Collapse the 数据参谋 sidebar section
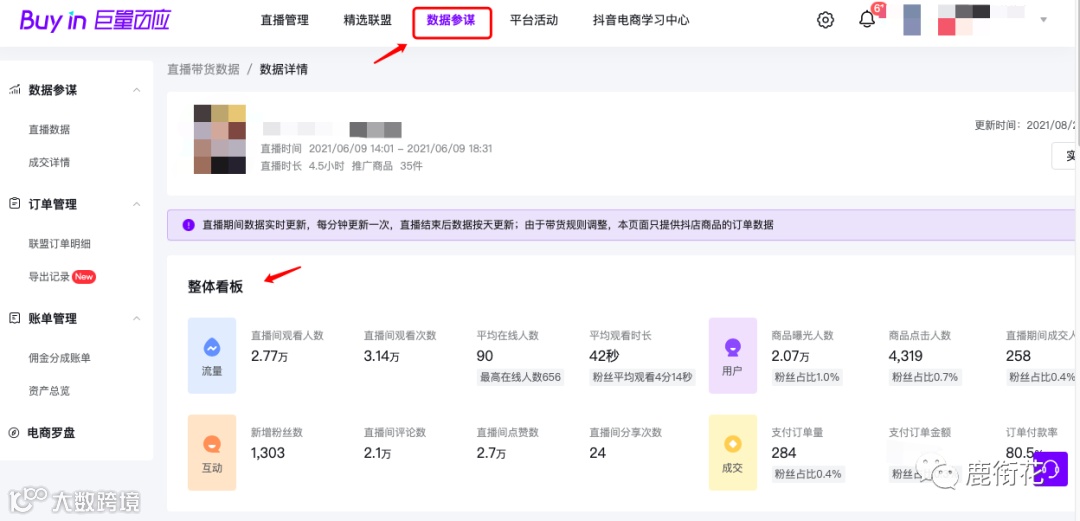Viewport: 1080px width, 521px height. (x=136, y=90)
